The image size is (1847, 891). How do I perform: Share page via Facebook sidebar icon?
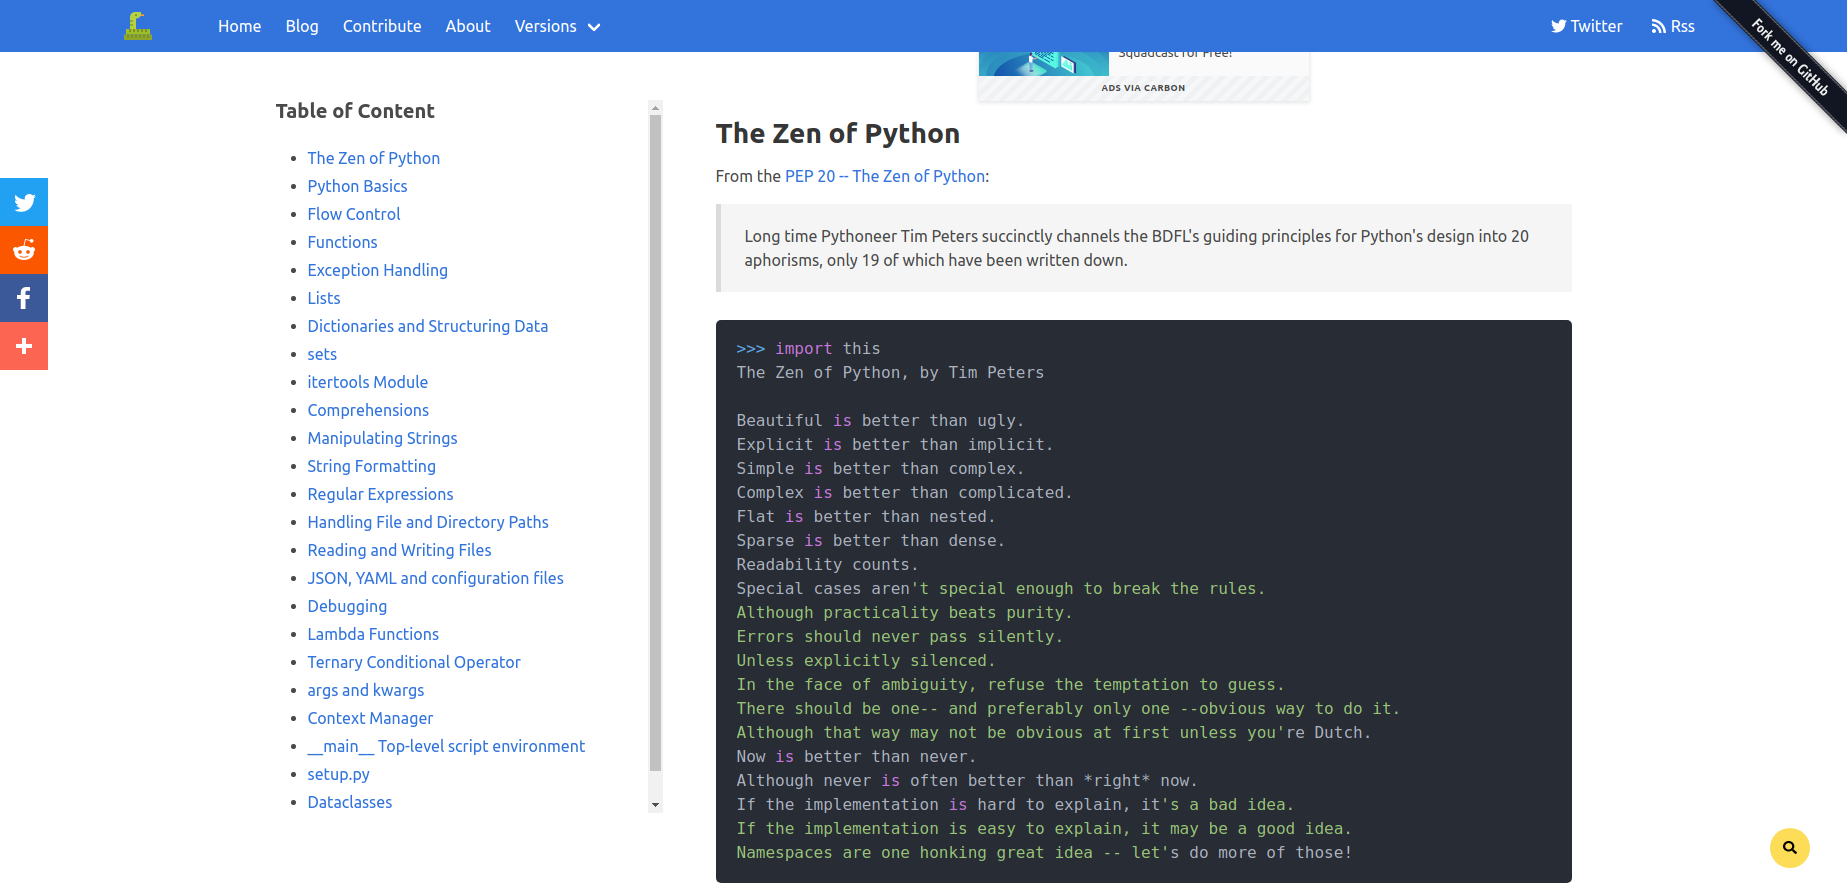(x=24, y=298)
